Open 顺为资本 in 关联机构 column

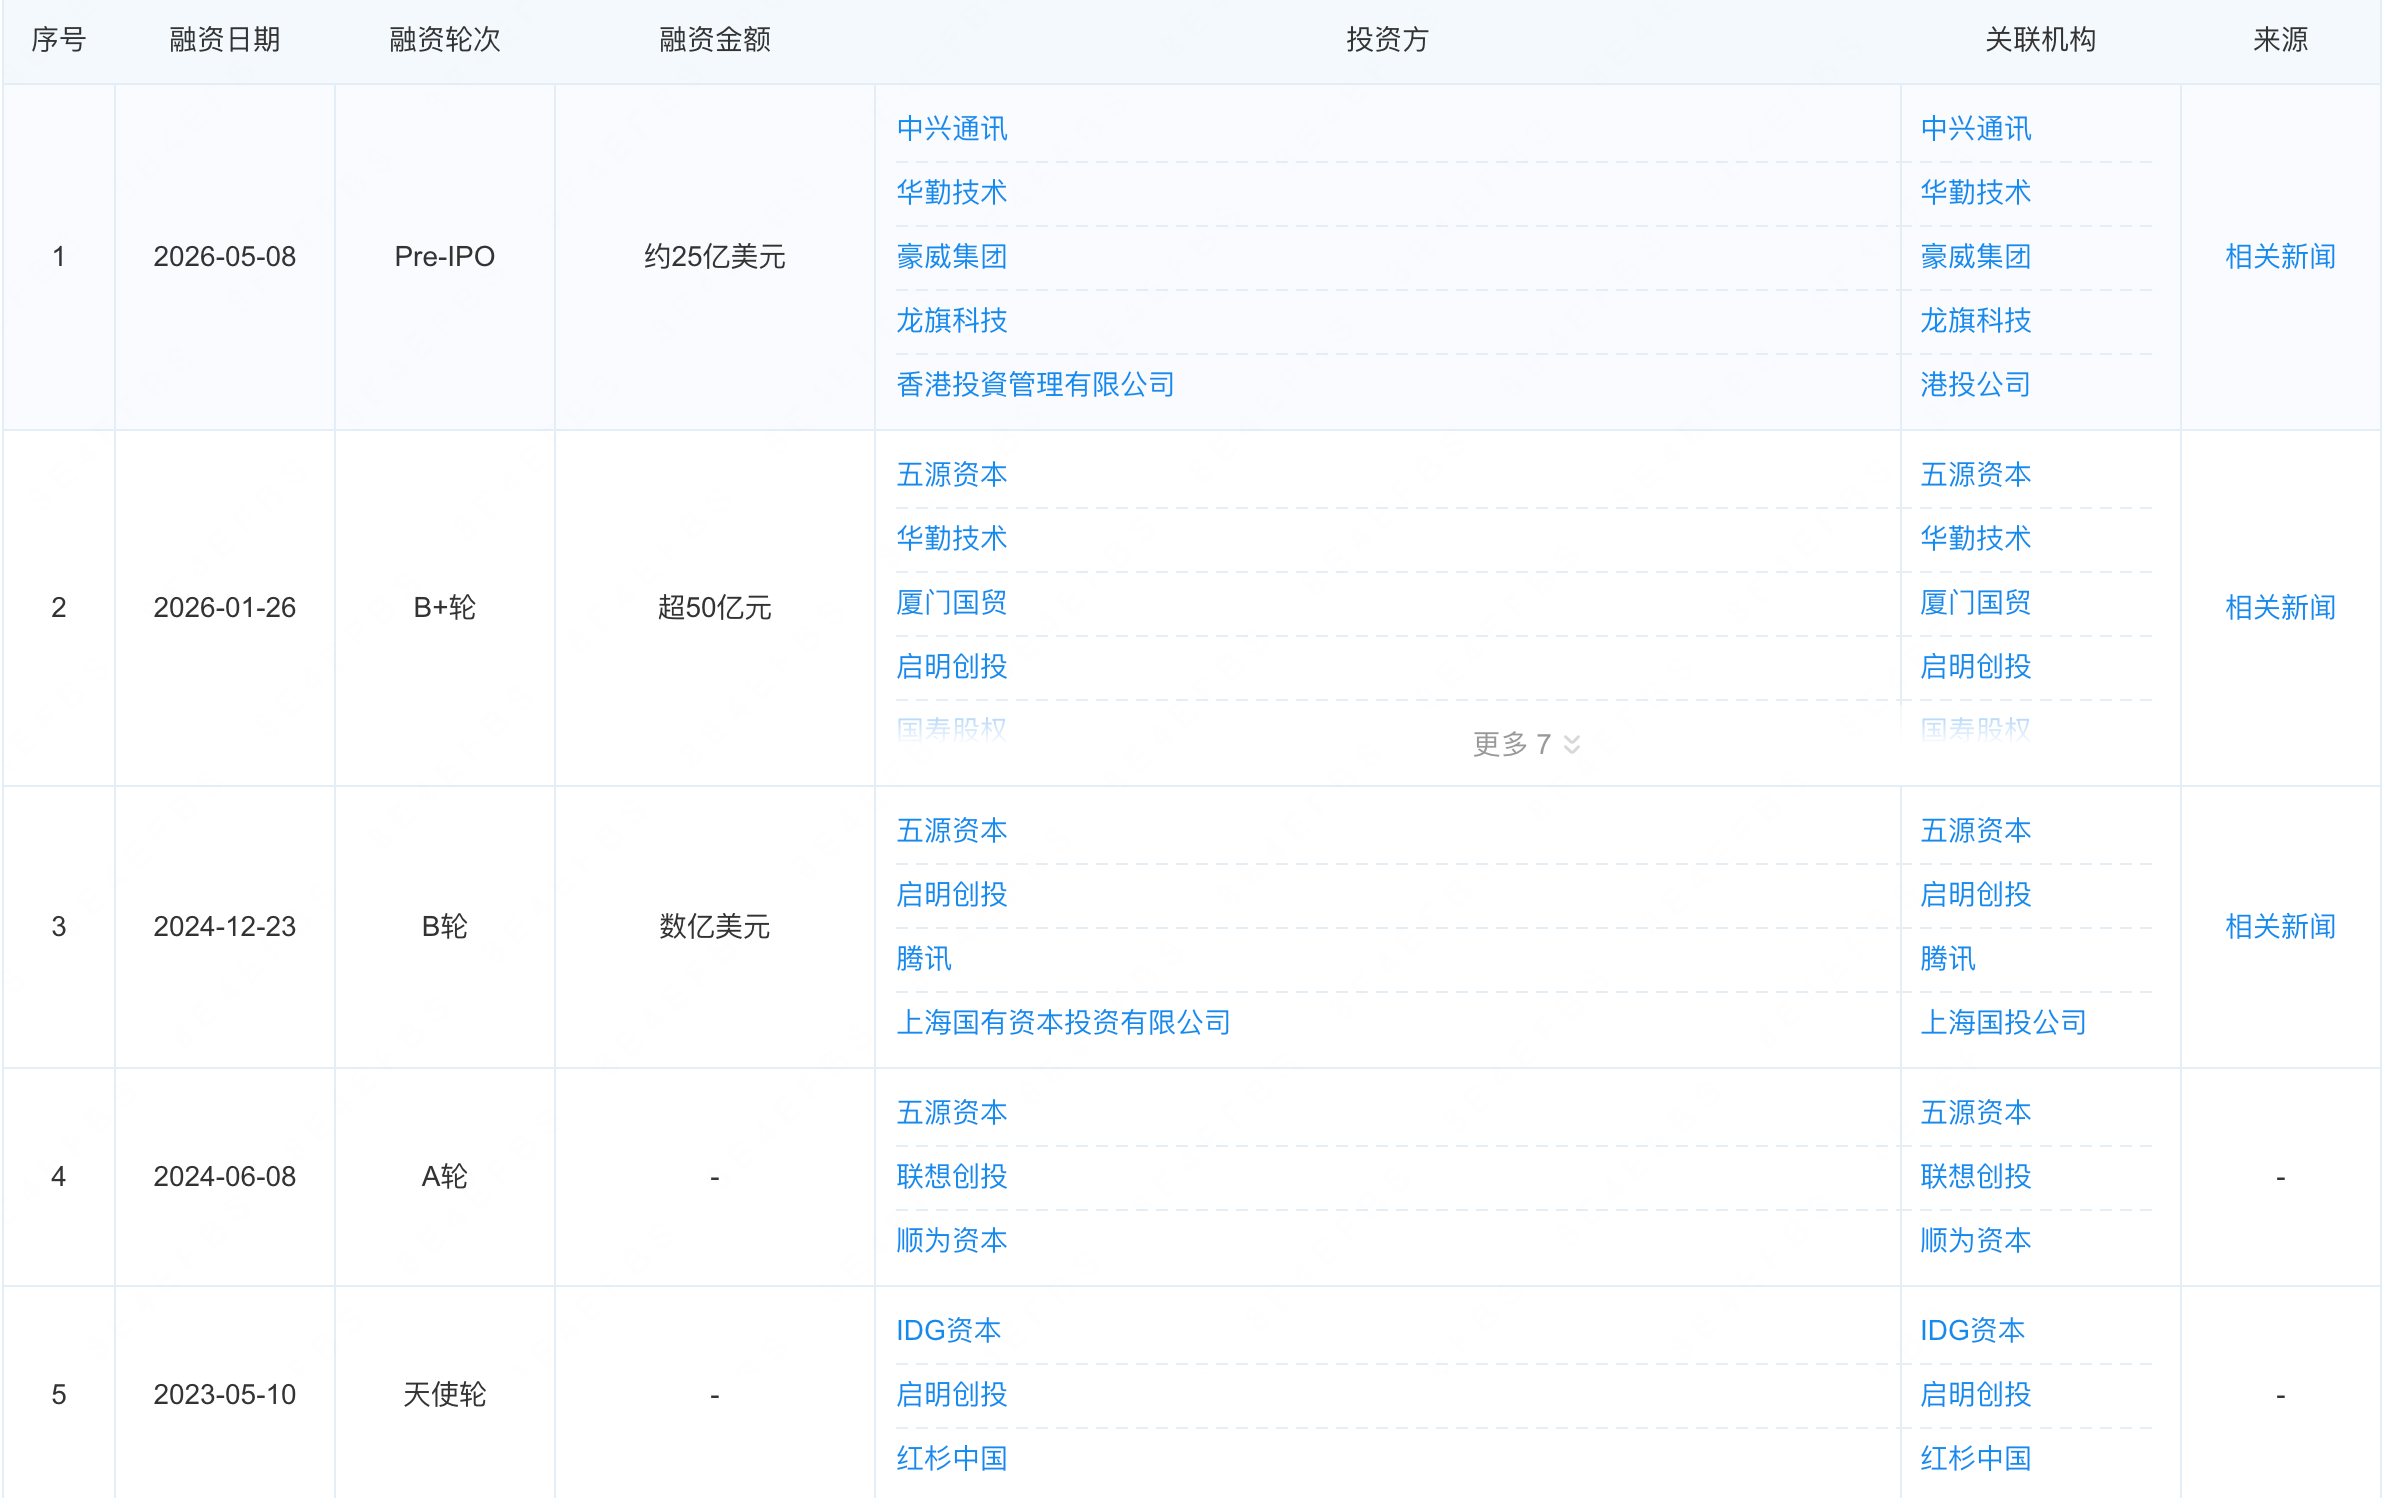1976,1241
